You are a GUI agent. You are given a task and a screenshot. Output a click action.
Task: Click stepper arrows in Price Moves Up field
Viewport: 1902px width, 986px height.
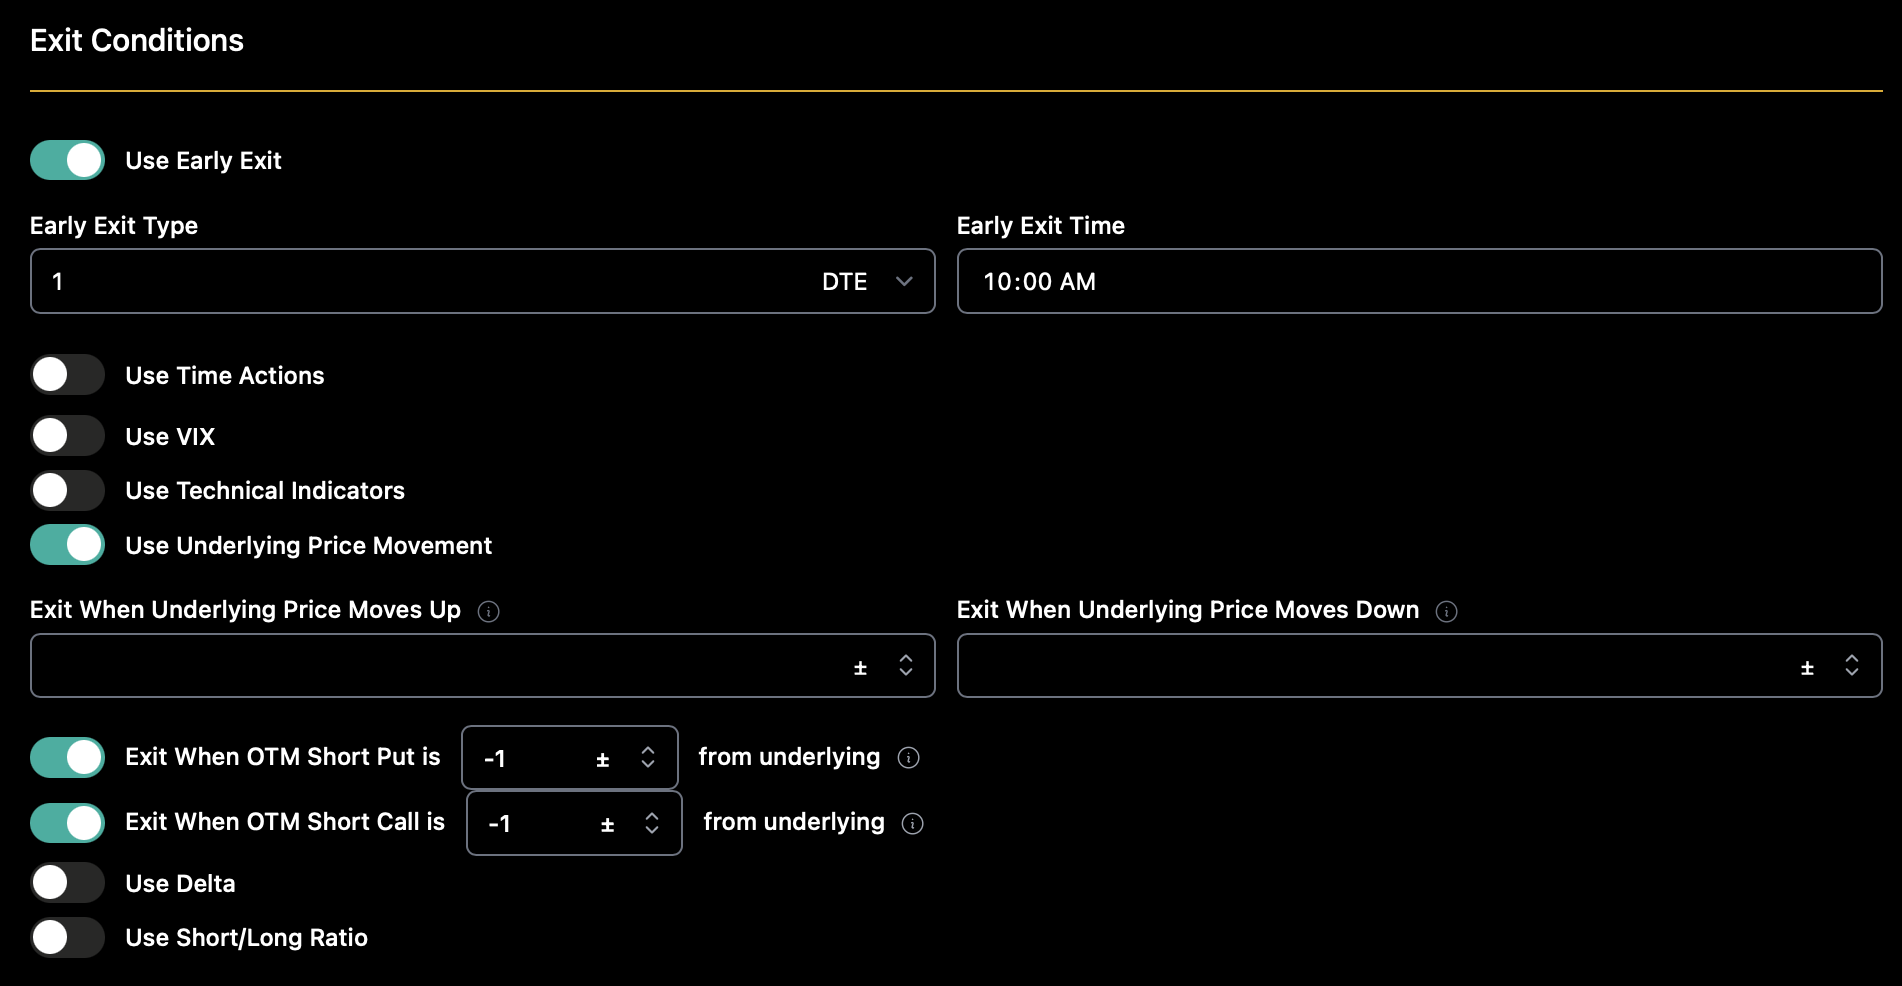pos(906,665)
